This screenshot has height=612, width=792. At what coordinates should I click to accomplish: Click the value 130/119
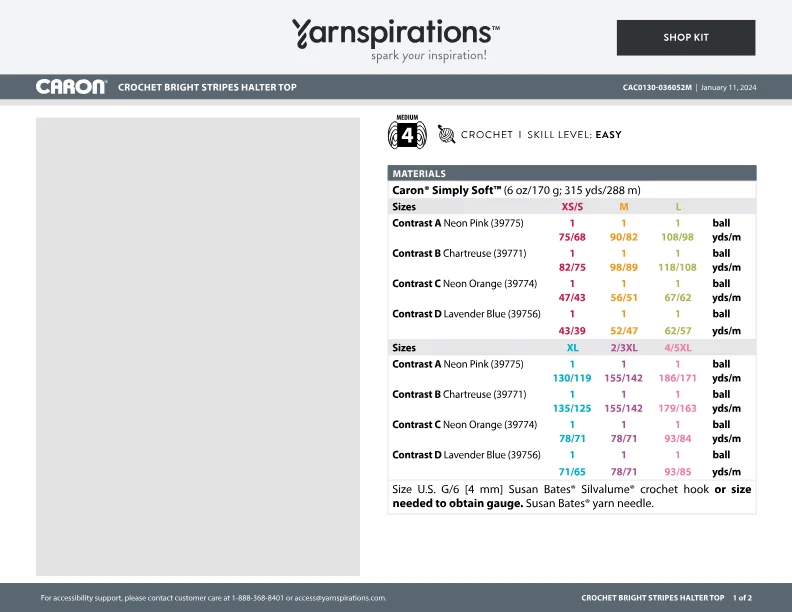pos(572,378)
